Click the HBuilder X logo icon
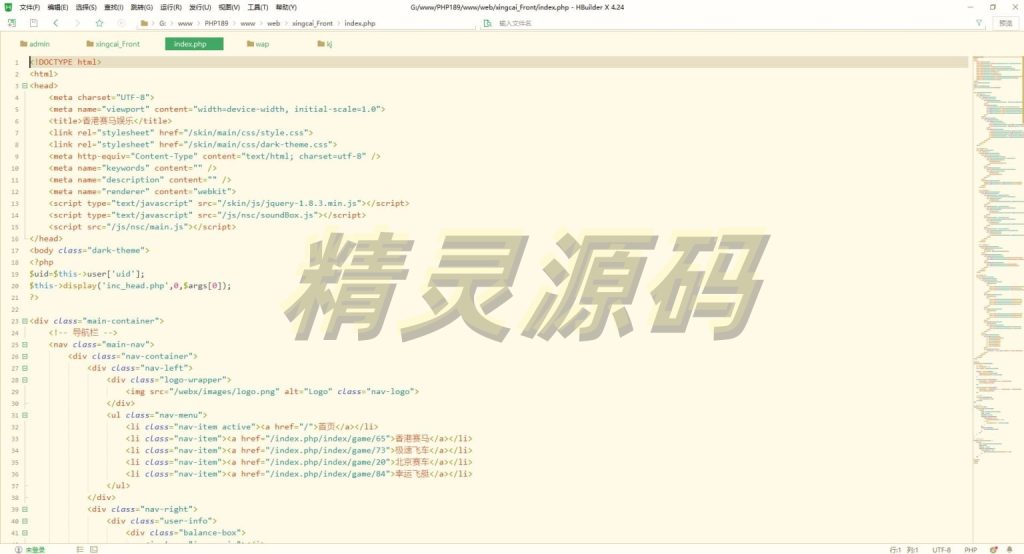The width and height of the screenshot is (1024, 554). click(x=8, y=7)
